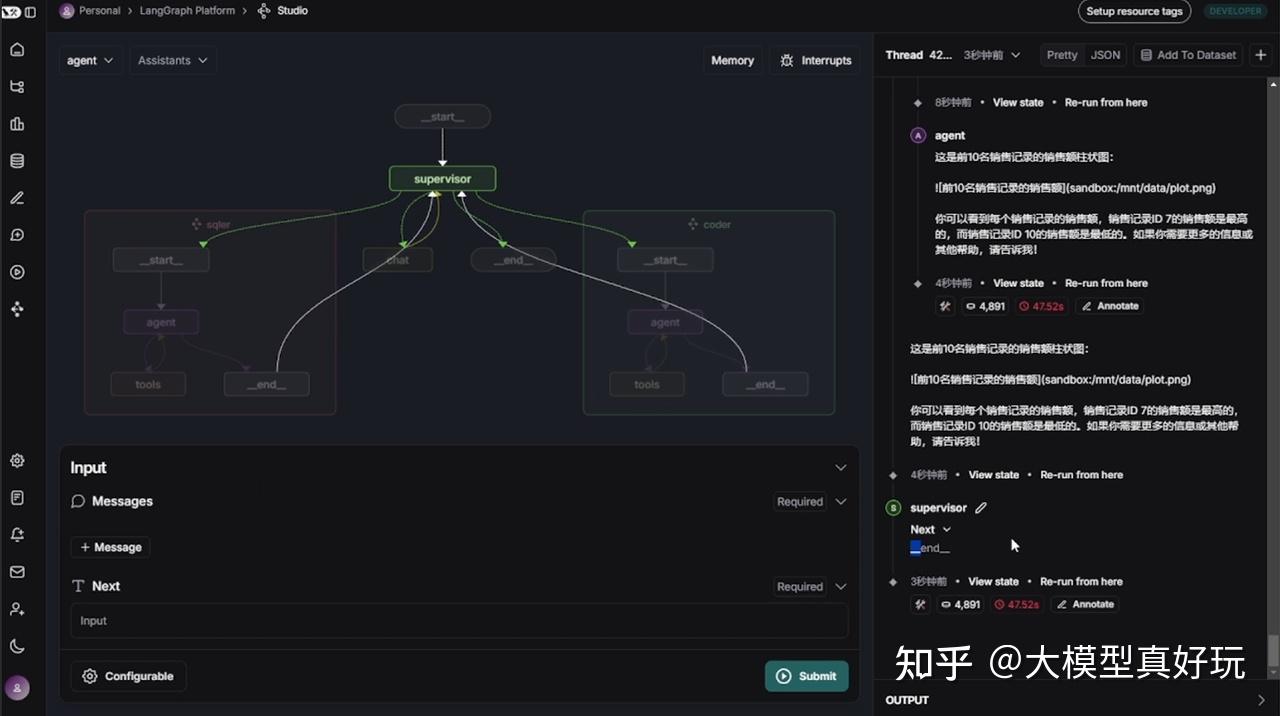Switch the output view to Pretty
Screen dimensions: 1280x716
pyautogui.click(x=1061, y=55)
